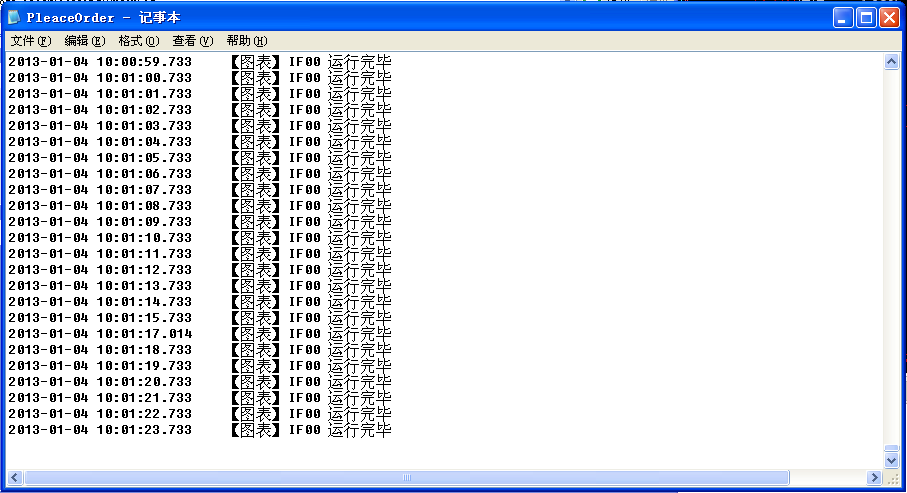The image size is (907, 493).
Task: Click the vertical scrollbar up arrow
Action: tap(891, 61)
